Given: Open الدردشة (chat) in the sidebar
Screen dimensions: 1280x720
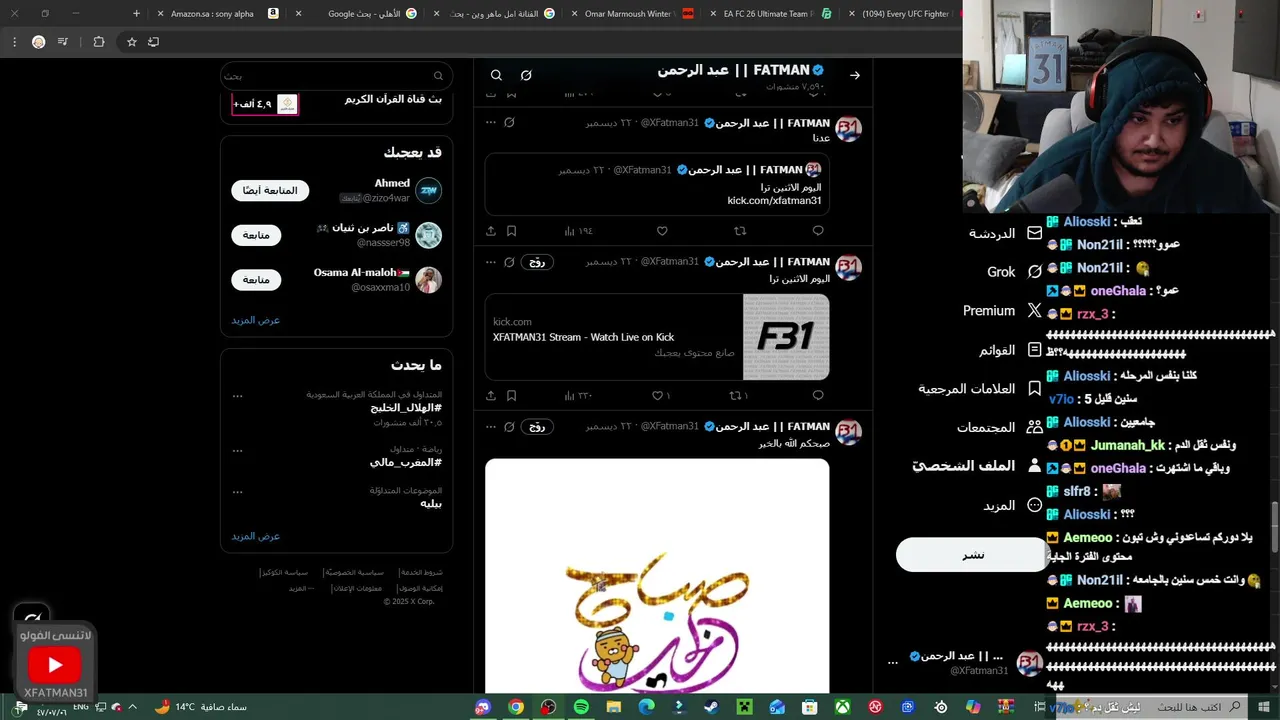Looking at the screenshot, I should [1005, 233].
